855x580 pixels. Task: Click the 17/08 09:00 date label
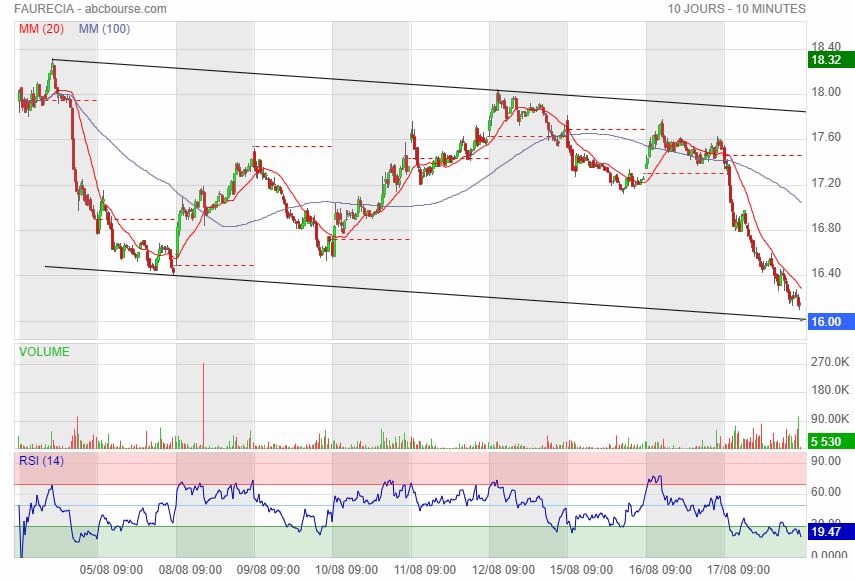point(738,570)
